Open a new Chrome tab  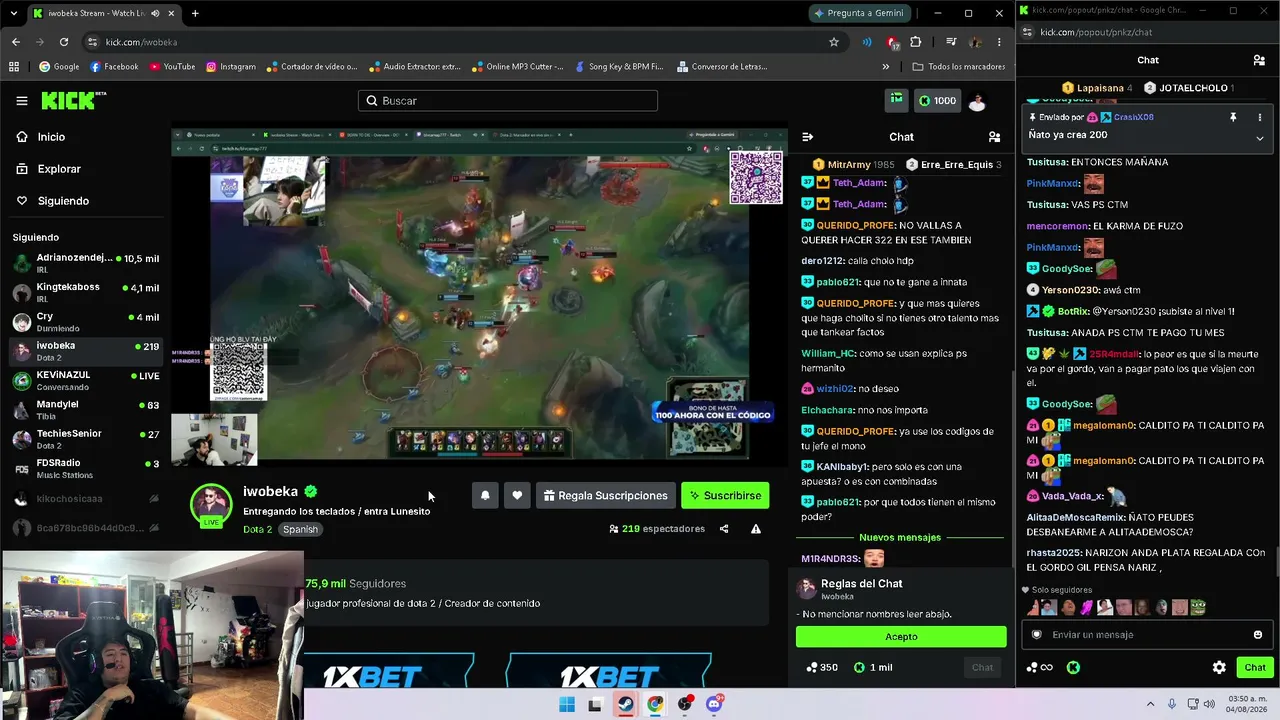click(x=195, y=14)
